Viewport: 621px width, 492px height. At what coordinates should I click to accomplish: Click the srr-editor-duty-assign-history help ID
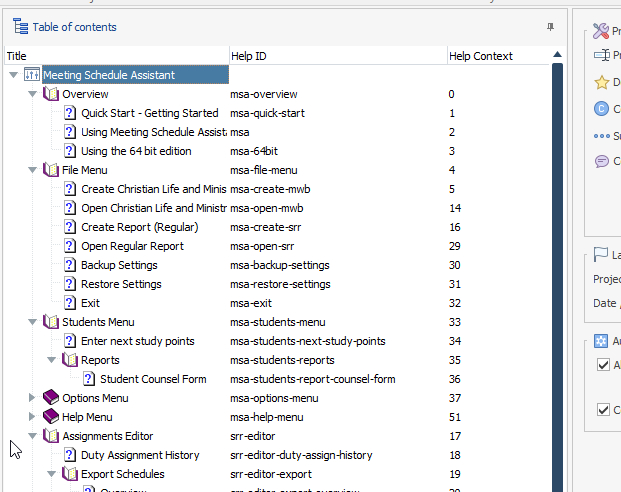[x=301, y=455]
